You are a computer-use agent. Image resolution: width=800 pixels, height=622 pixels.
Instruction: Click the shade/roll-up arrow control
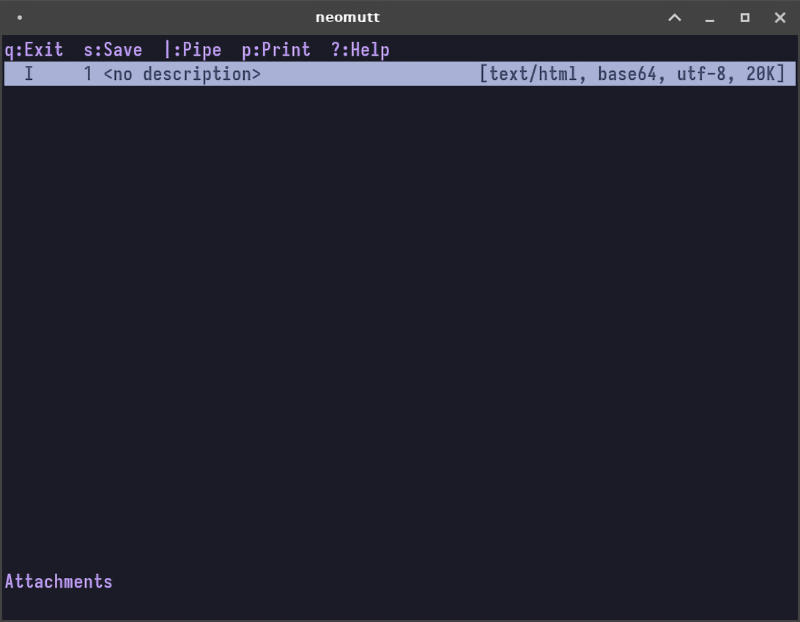click(x=674, y=17)
